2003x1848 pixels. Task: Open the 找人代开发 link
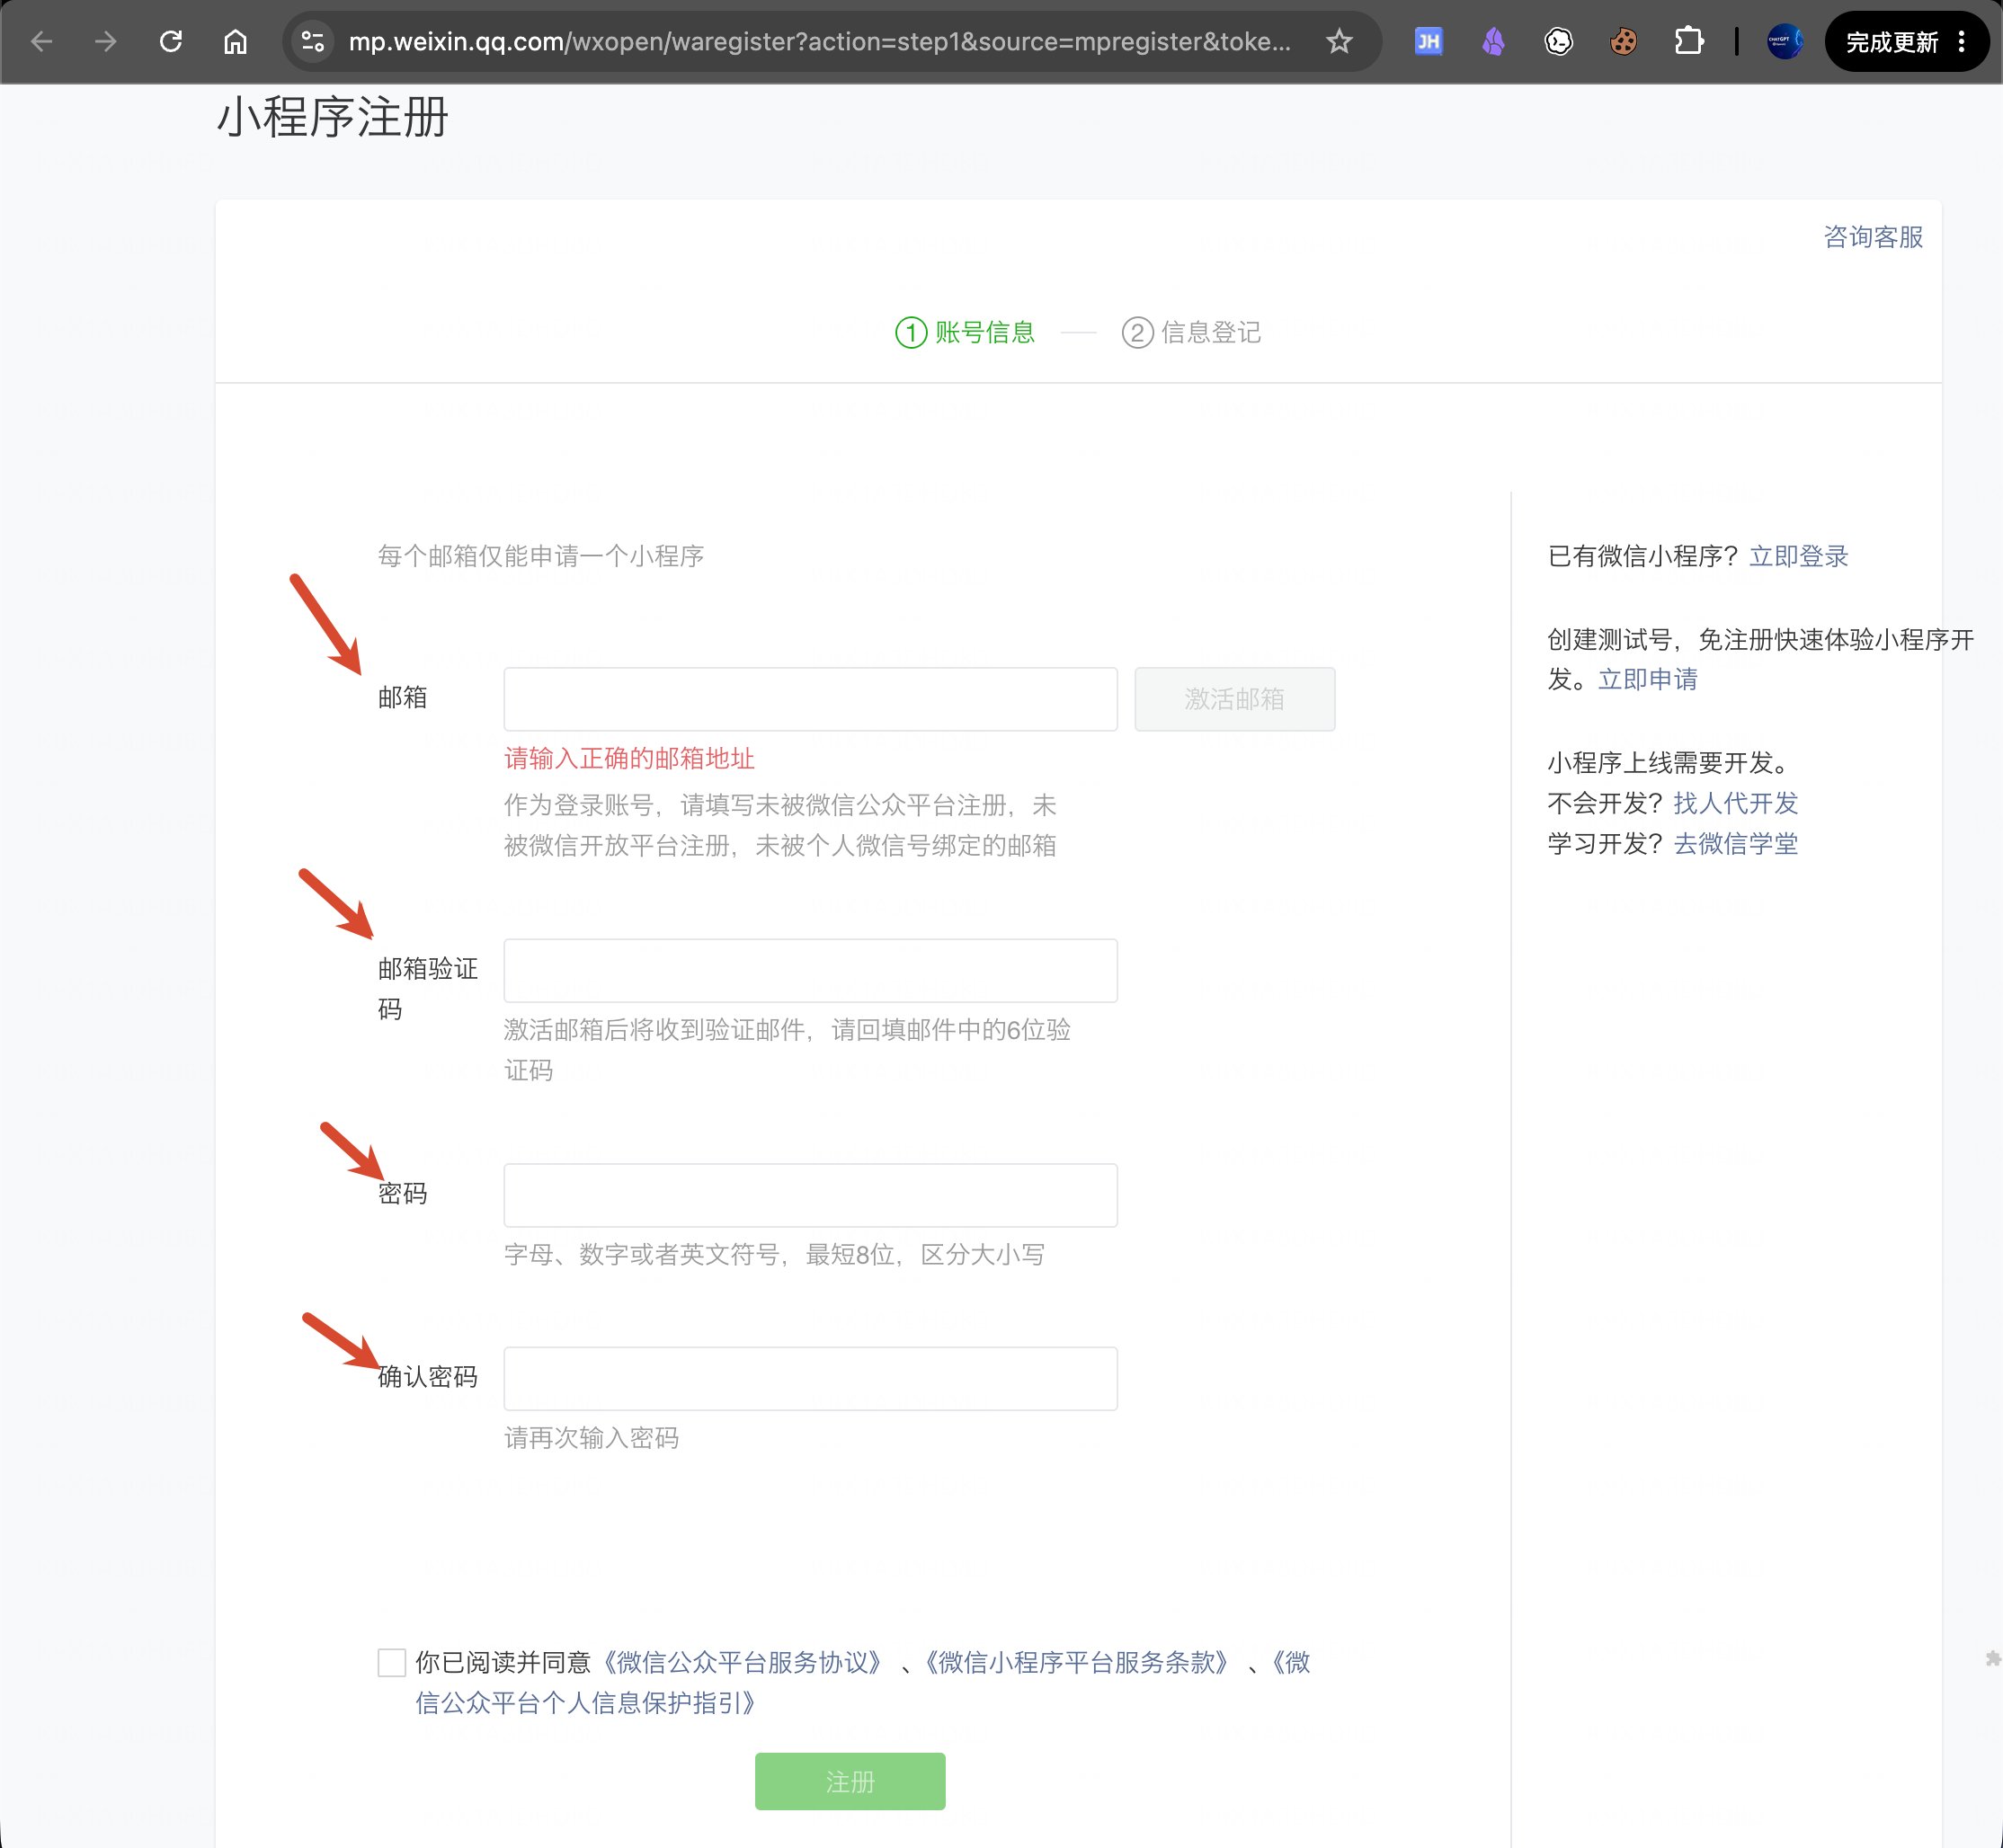pos(1735,803)
